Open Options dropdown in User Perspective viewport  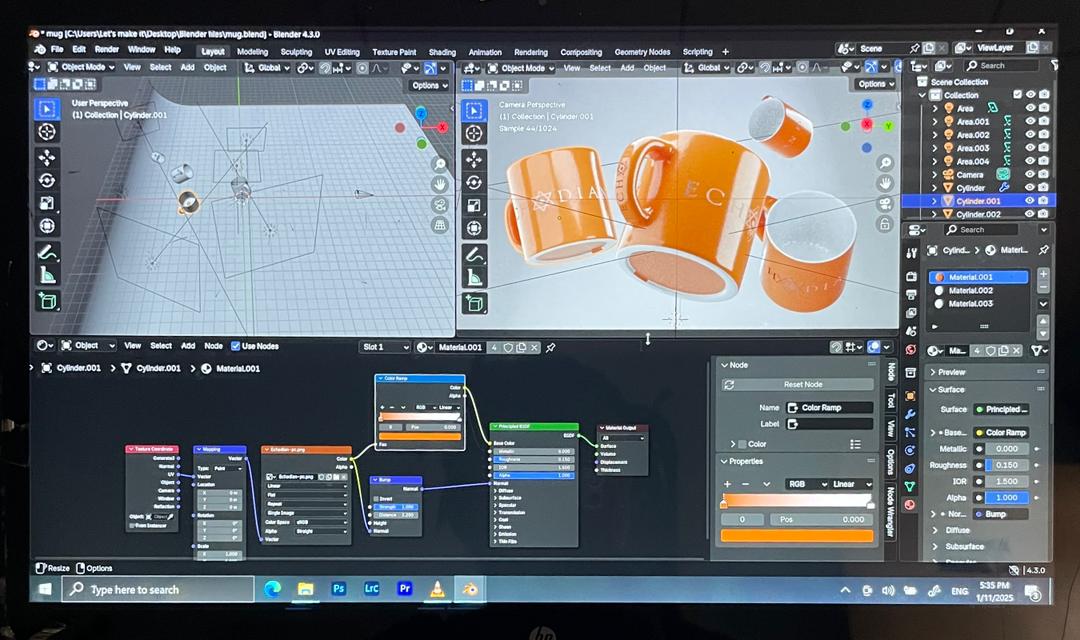click(x=430, y=85)
